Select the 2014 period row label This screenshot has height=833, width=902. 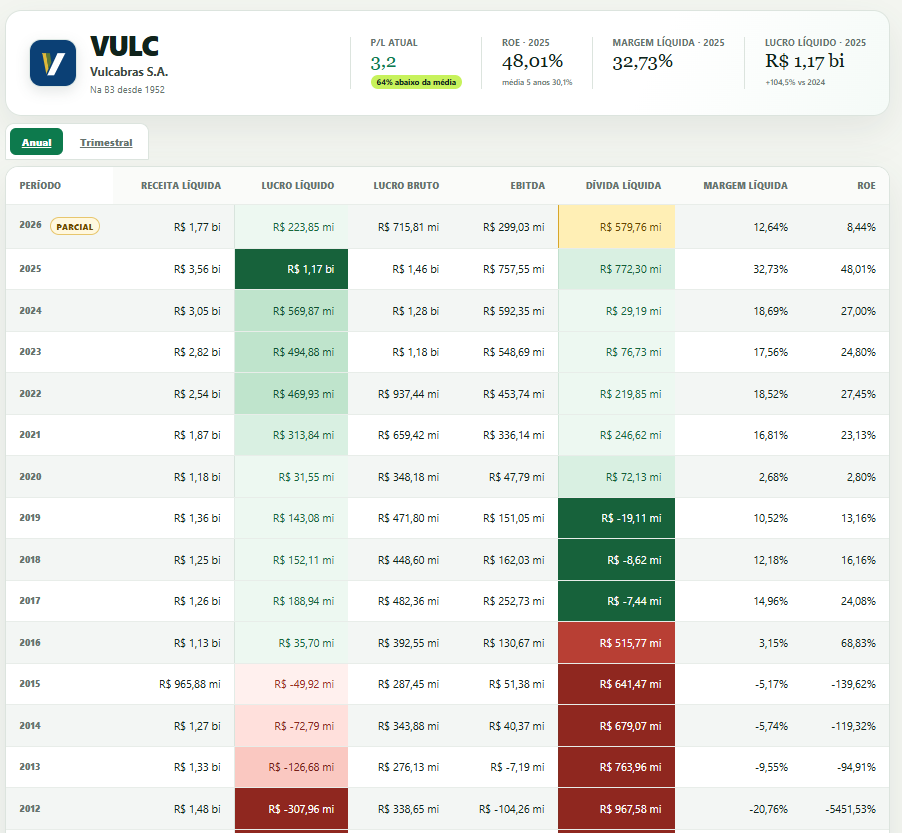point(30,725)
